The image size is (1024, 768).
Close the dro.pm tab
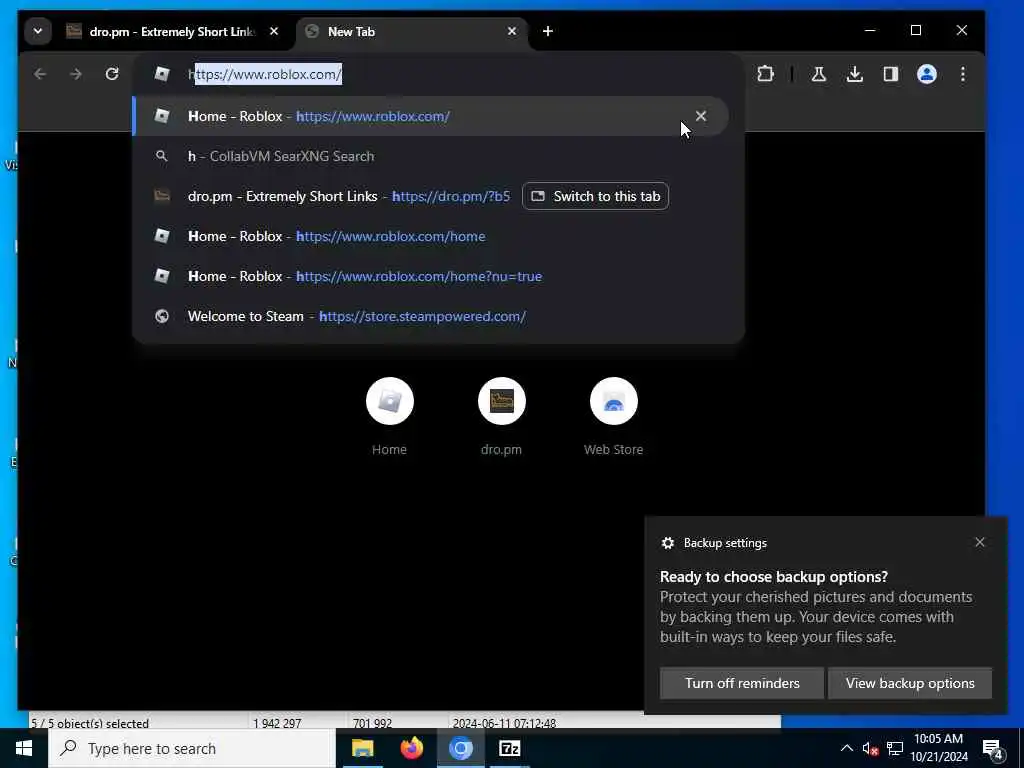click(x=274, y=31)
